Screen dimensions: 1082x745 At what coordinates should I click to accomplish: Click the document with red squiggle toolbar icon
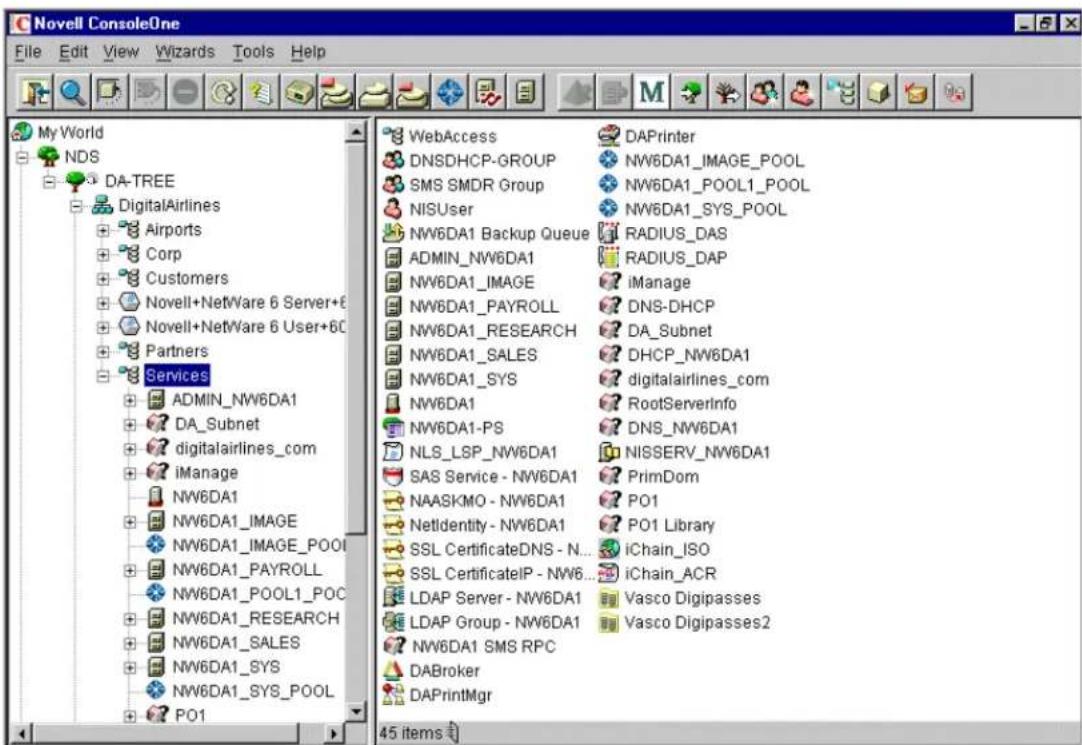(x=488, y=92)
